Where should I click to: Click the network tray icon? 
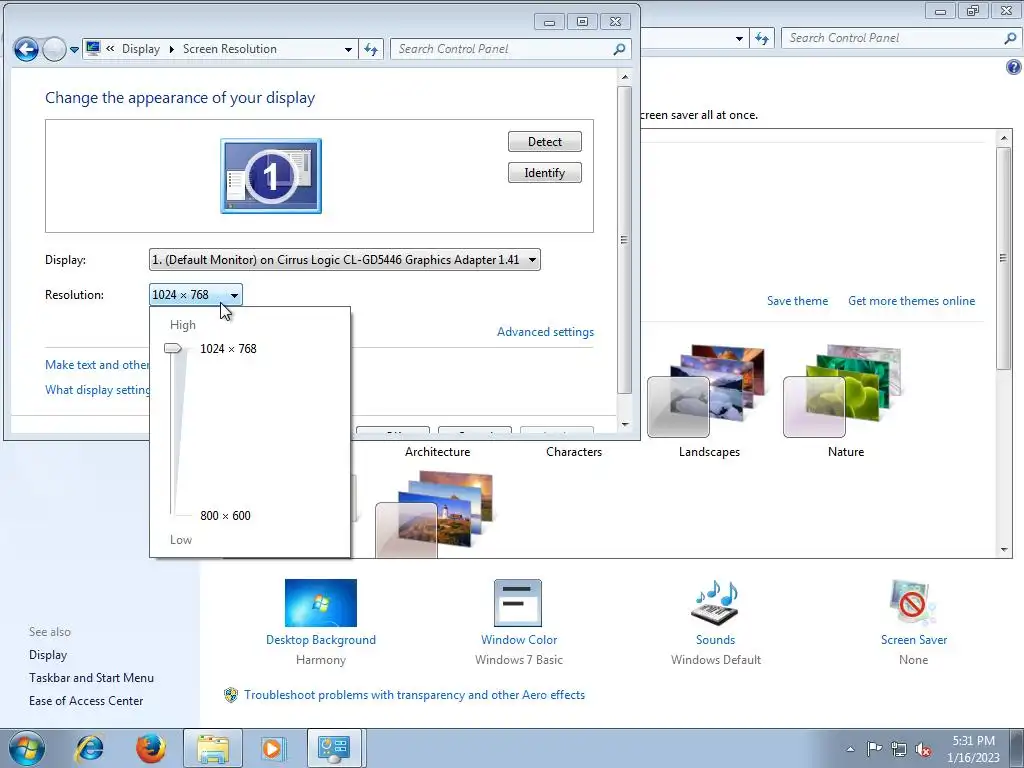pos(899,749)
